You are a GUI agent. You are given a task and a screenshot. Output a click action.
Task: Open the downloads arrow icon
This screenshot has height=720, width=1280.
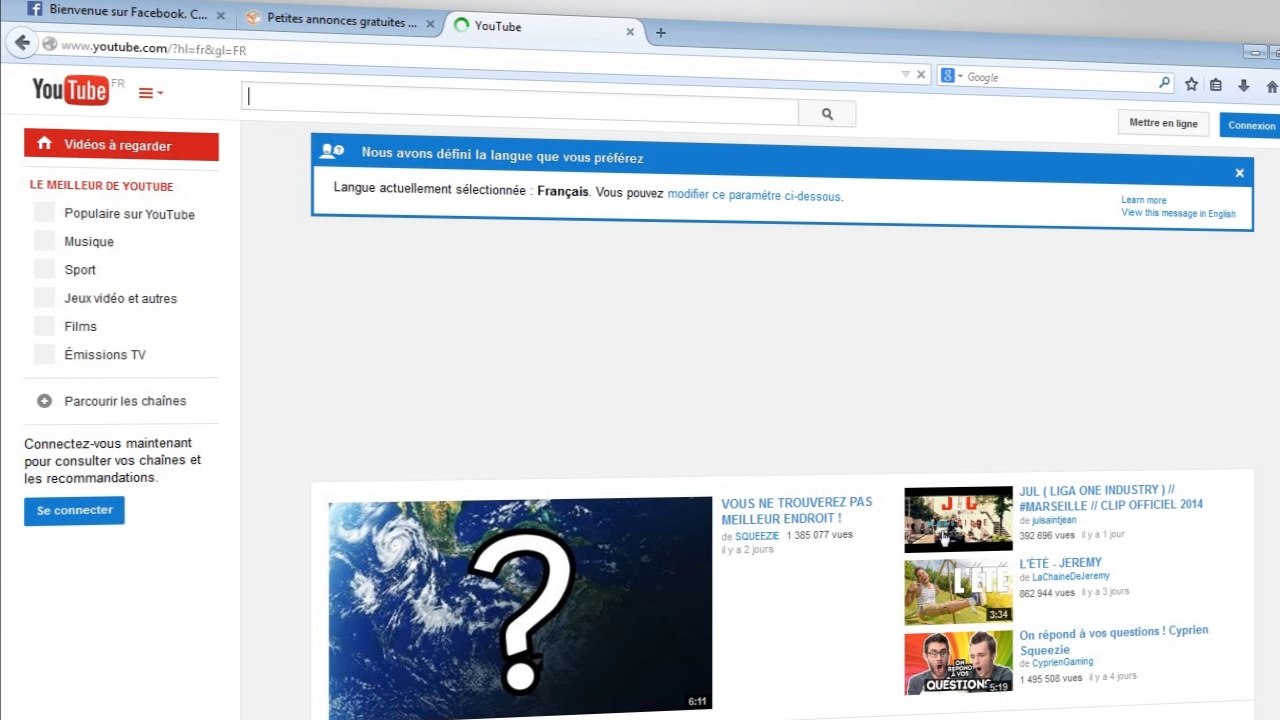(x=1243, y=87)
